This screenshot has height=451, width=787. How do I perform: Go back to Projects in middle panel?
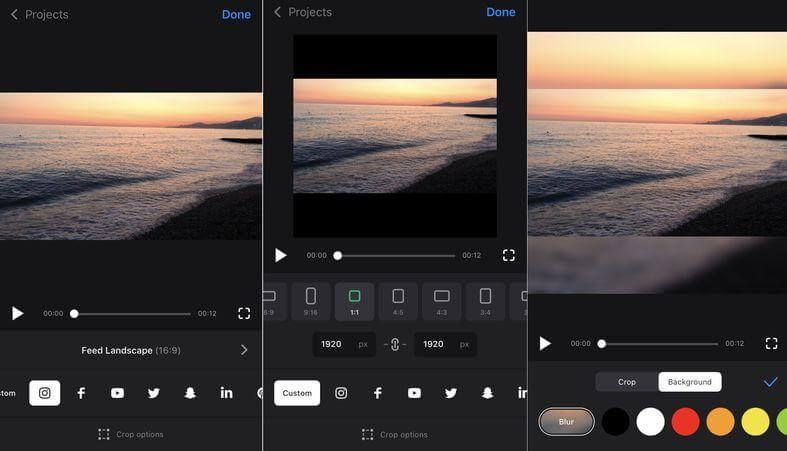pyautogui.click(x=303, y=12)
